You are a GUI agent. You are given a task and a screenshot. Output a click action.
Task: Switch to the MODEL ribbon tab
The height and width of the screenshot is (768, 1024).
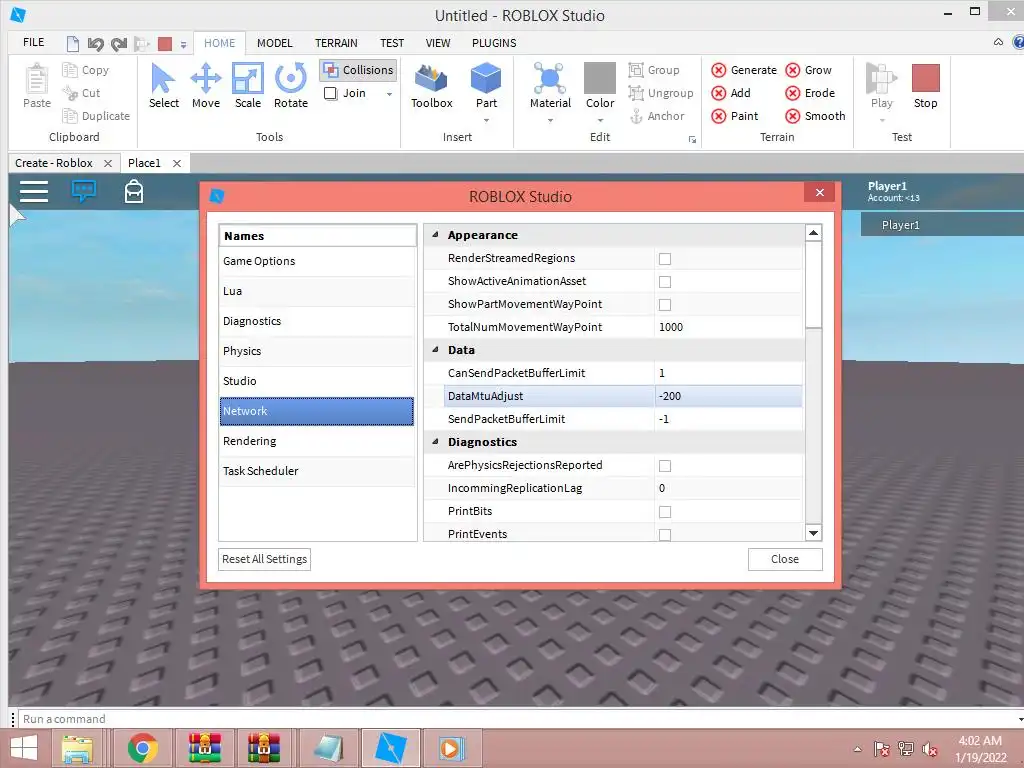coord(274,43)
